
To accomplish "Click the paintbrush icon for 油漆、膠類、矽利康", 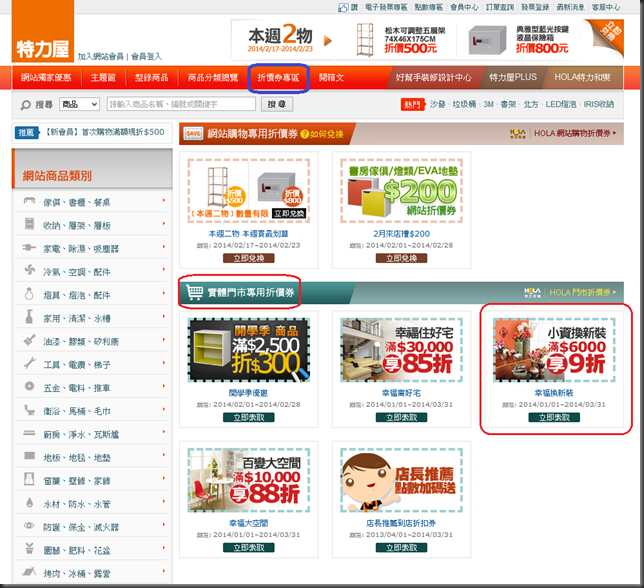I will [29, 340].
